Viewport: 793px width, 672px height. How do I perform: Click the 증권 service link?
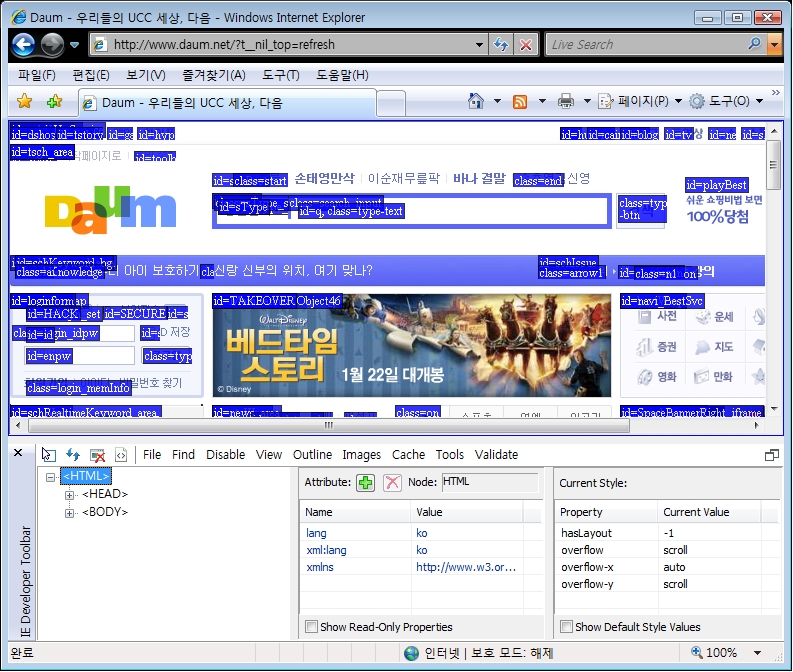tap(657, 347)
